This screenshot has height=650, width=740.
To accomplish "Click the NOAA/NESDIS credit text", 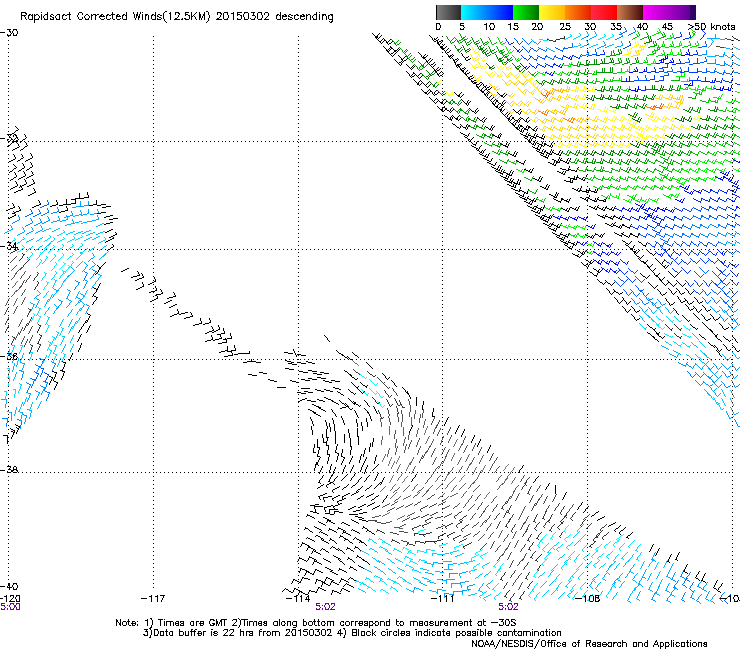I will (589, 644).
